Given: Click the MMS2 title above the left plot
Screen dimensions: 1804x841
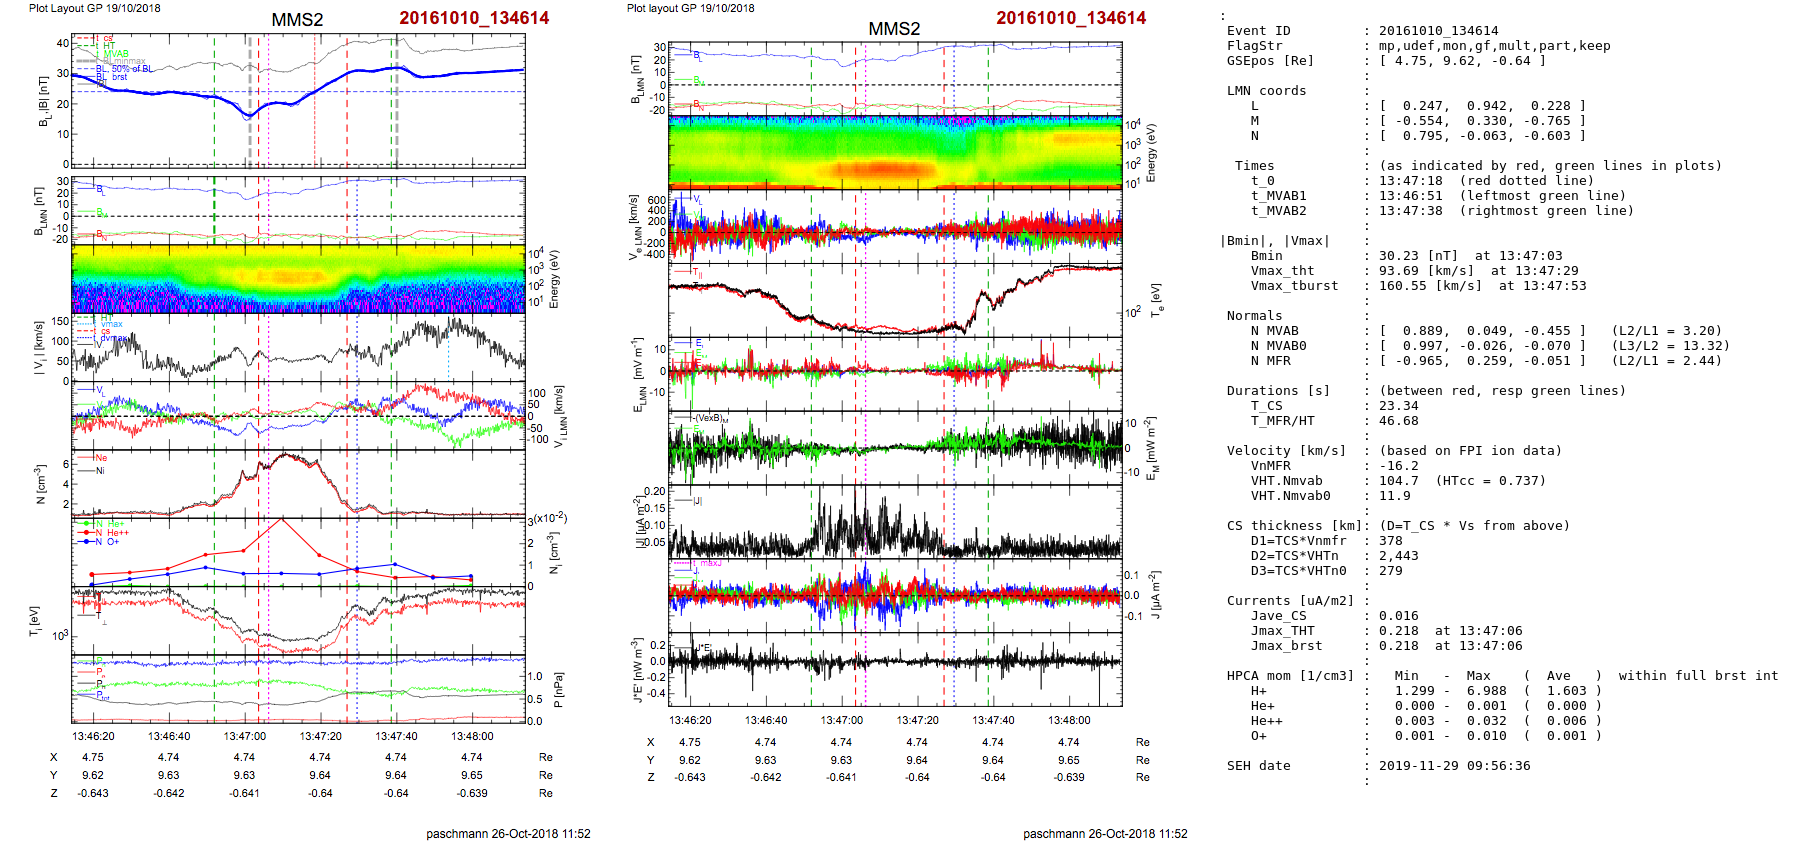Looking at the screenshot, I should coord(297,20).
